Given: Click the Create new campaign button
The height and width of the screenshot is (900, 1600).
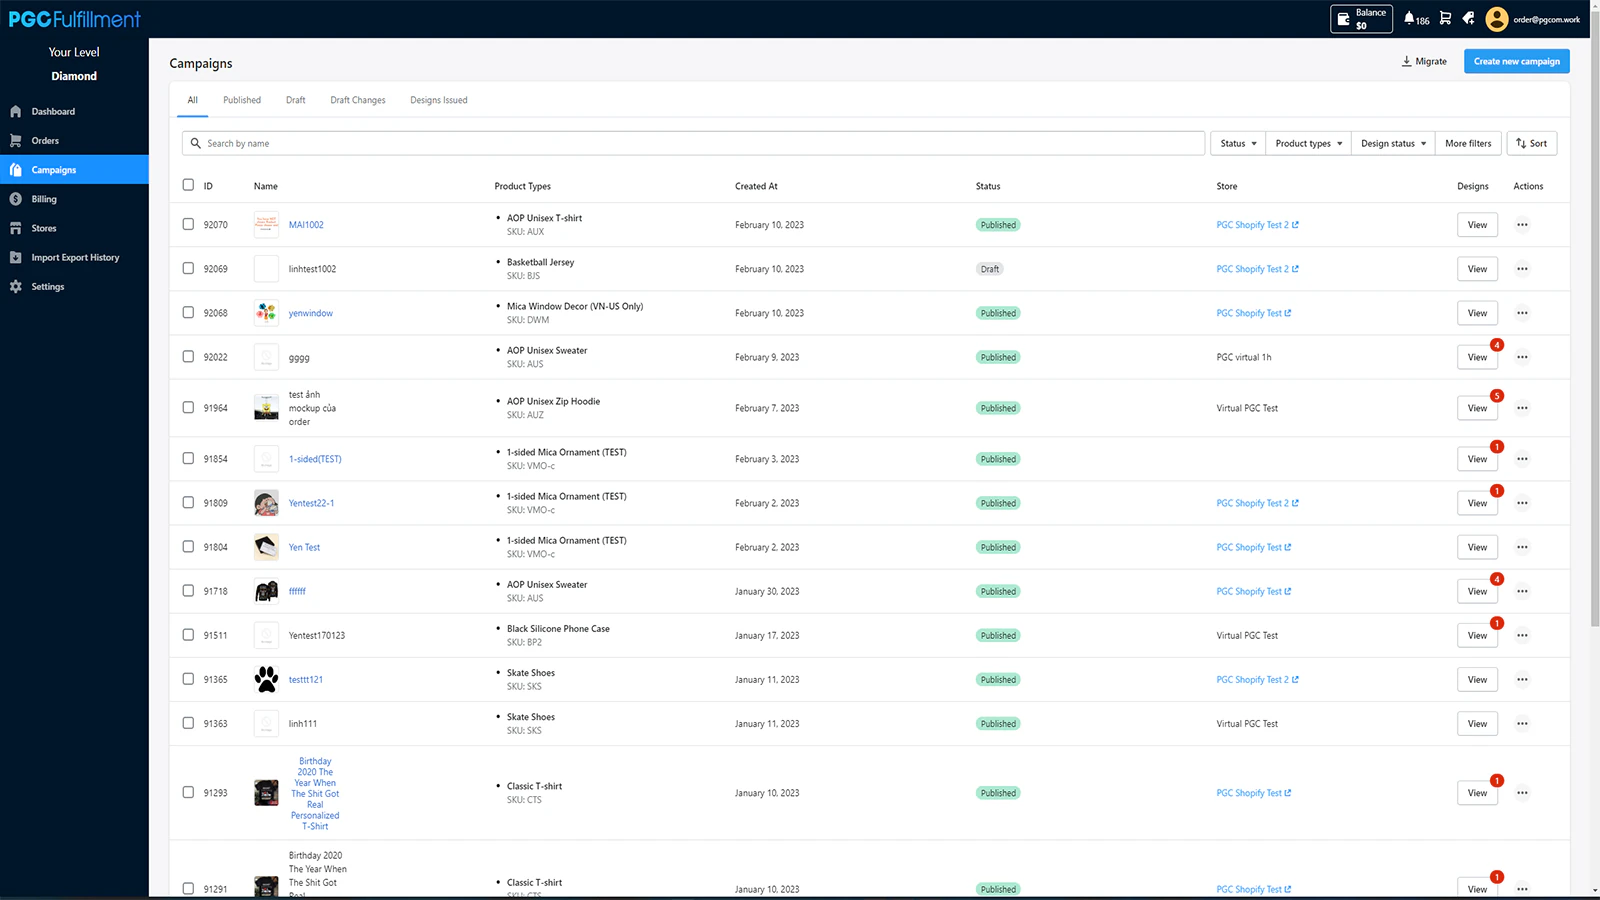Looking at the screenshot, I should point(1516,62).
